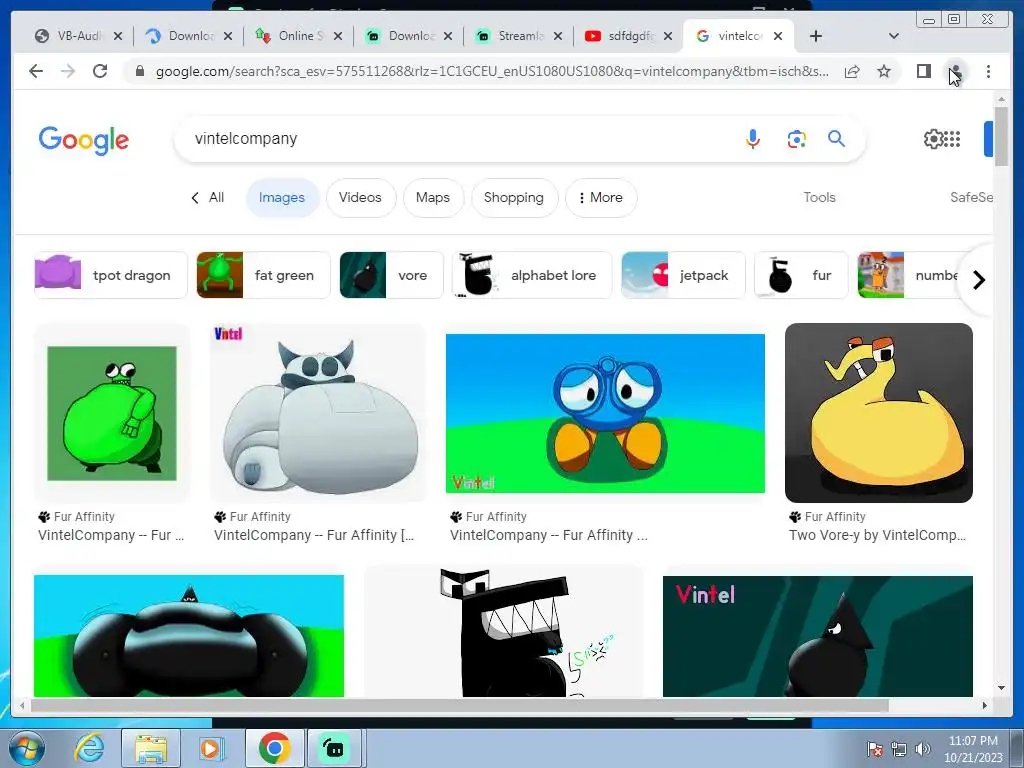This screenshot has height=768, width=1024.
Task: Filter by tpot dragon chip
Action: [110, 275]
